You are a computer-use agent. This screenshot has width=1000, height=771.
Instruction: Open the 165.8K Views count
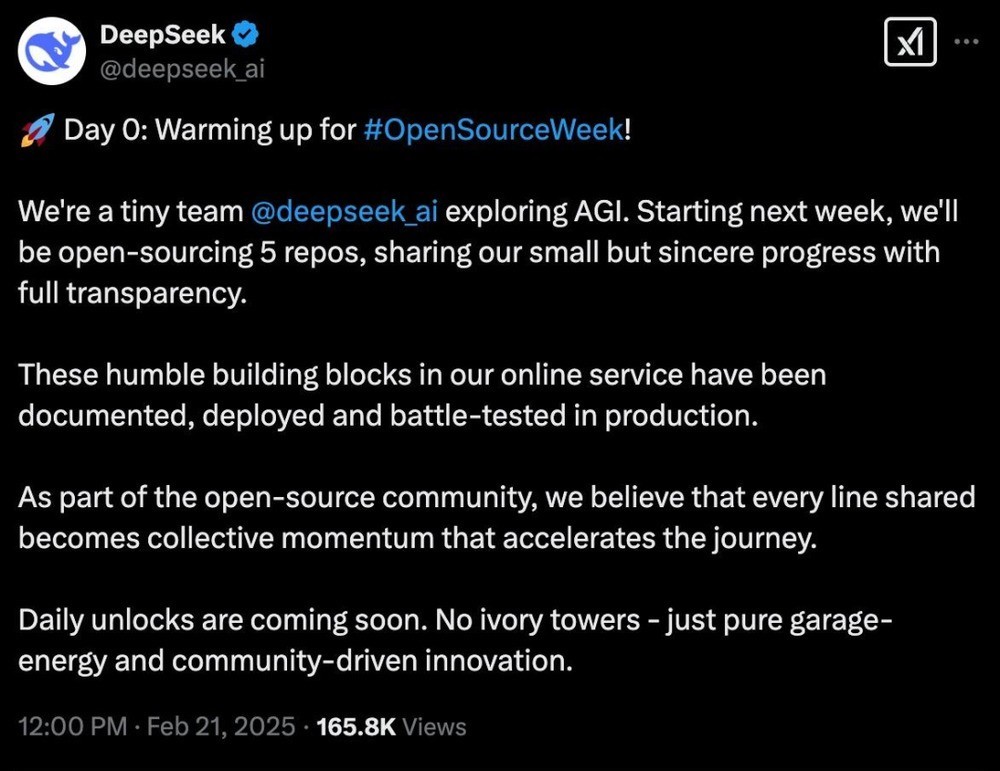pos(391,727)
